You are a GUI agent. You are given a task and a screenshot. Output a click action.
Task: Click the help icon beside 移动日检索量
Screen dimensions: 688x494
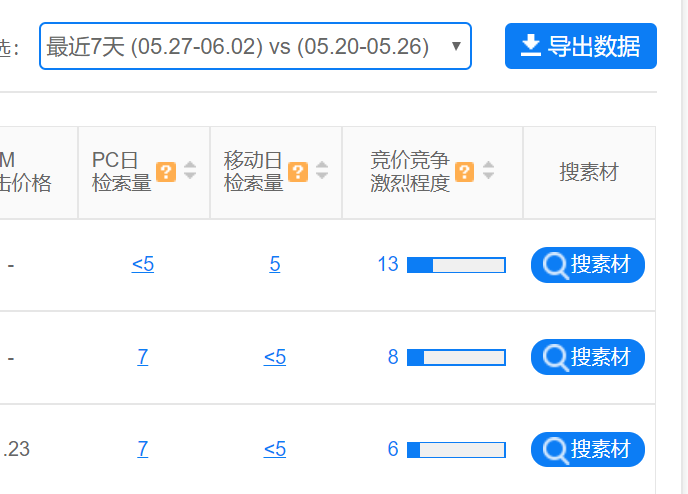coord(298,172)
